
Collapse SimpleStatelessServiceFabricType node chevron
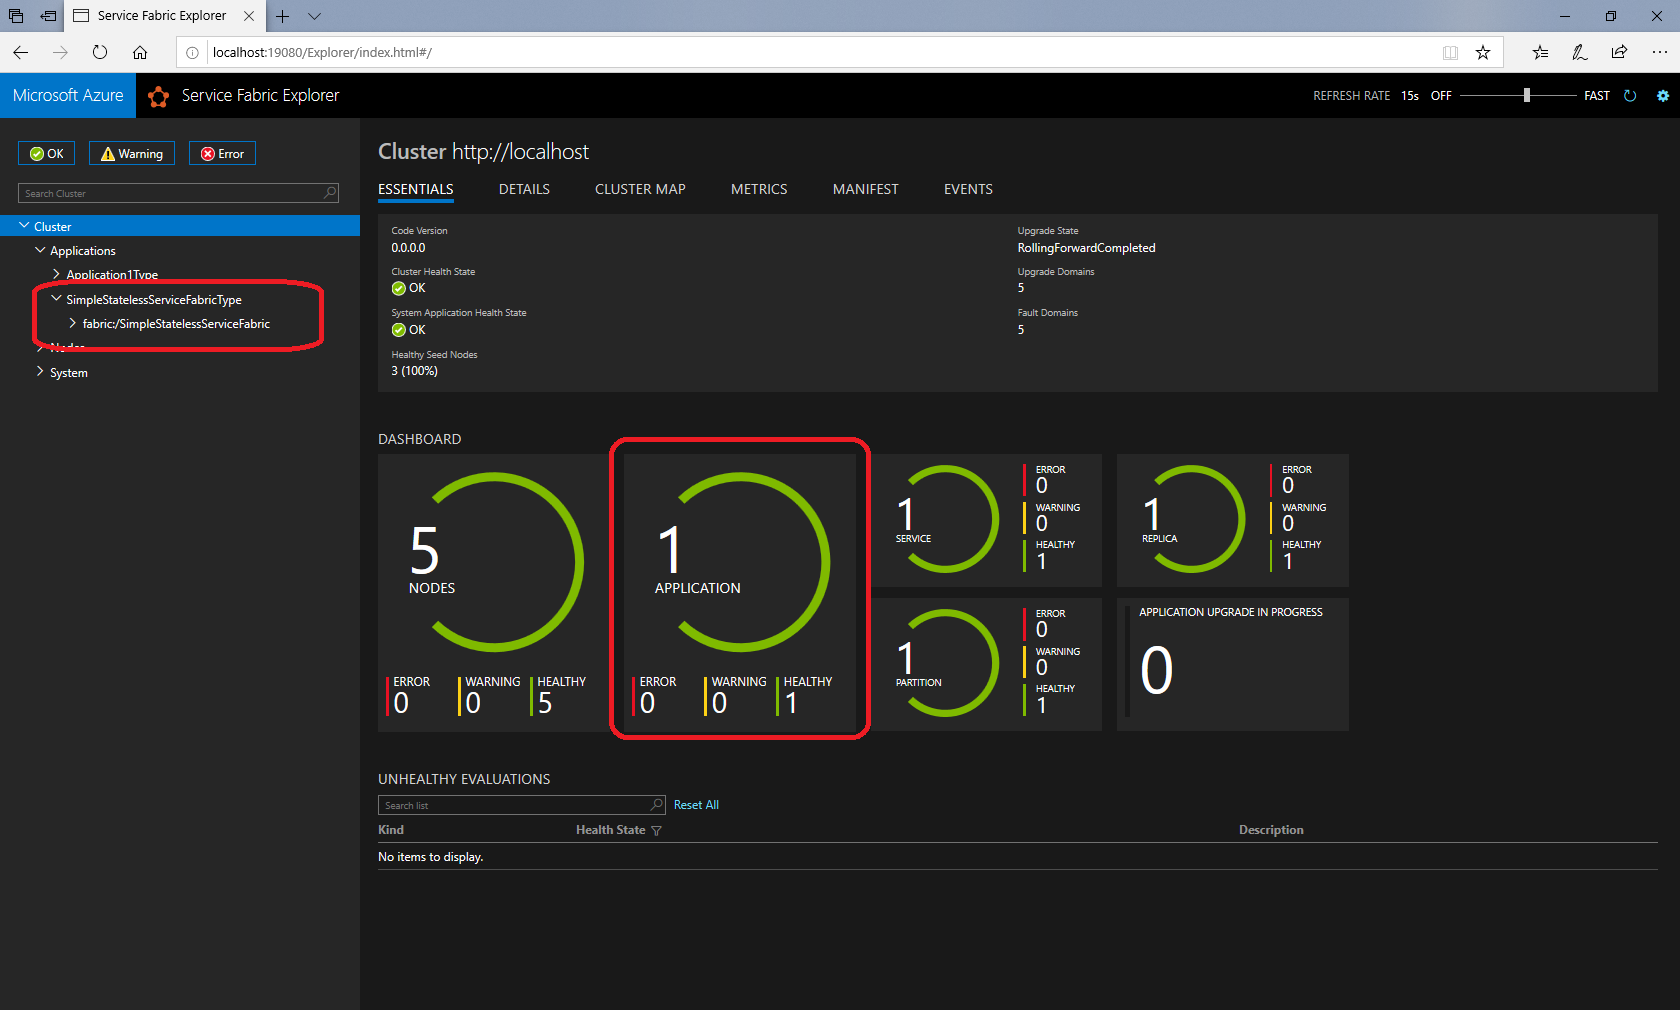click(x=56, y=299)
